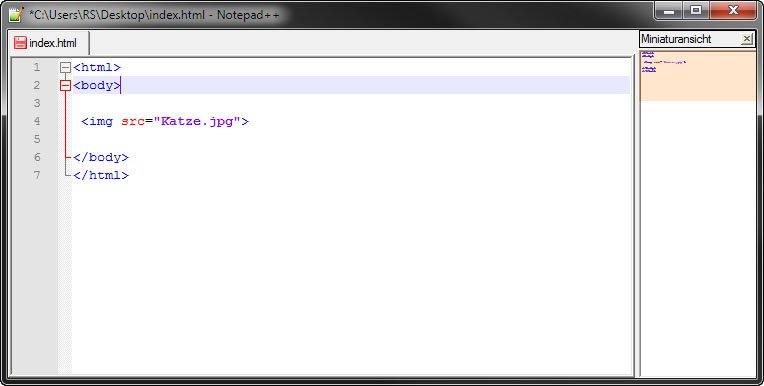Click the document map thumbnail preview
Viewport: 764px width, 386px height.
pos(698,76)
